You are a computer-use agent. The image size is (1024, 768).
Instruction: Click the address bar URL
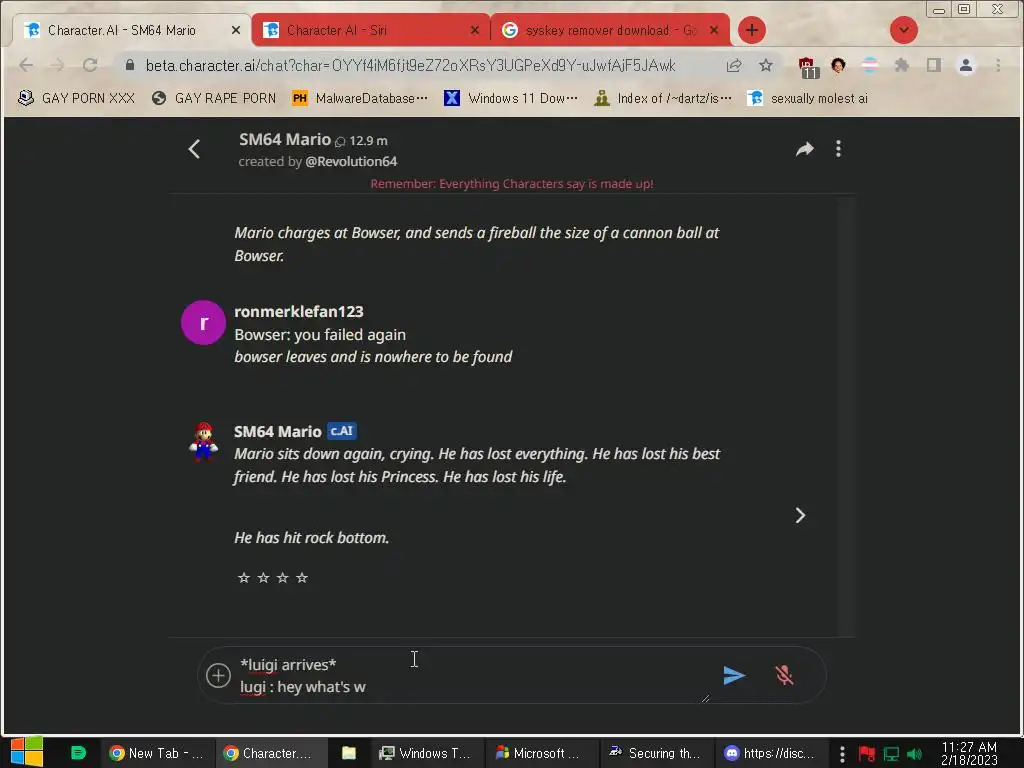coord(410,65)
